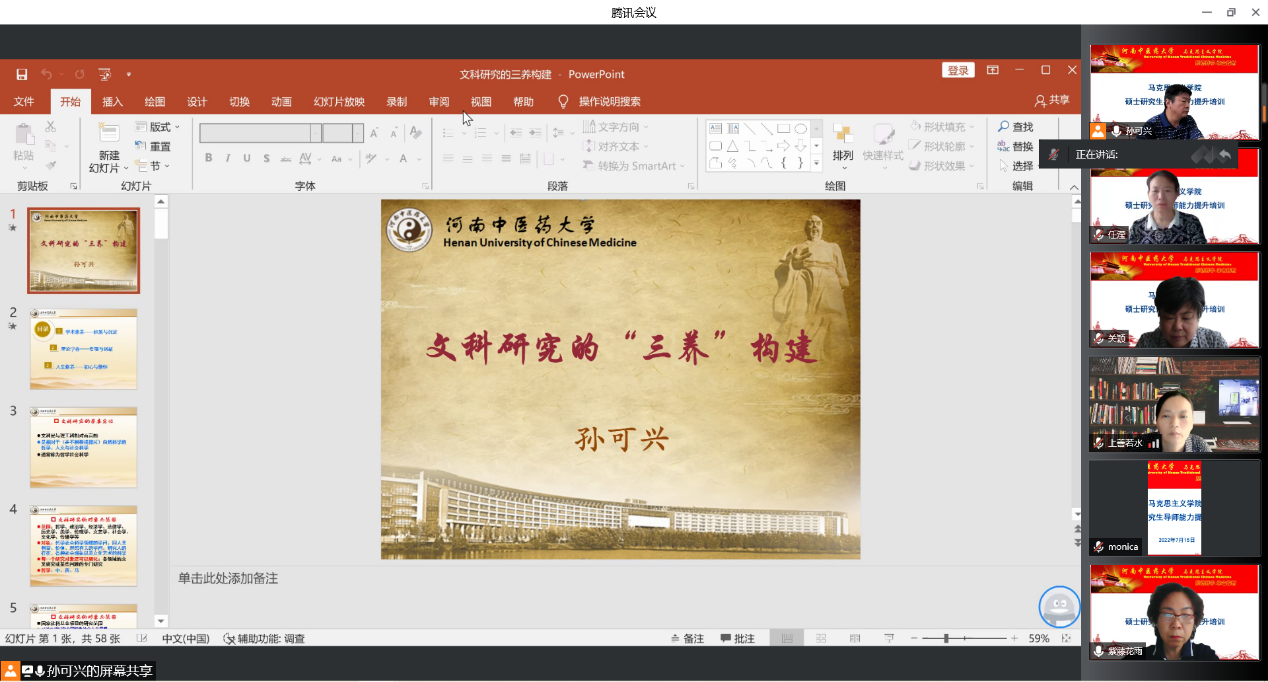
Task: Click the Share (共享) button
Action: (1052, 100)
